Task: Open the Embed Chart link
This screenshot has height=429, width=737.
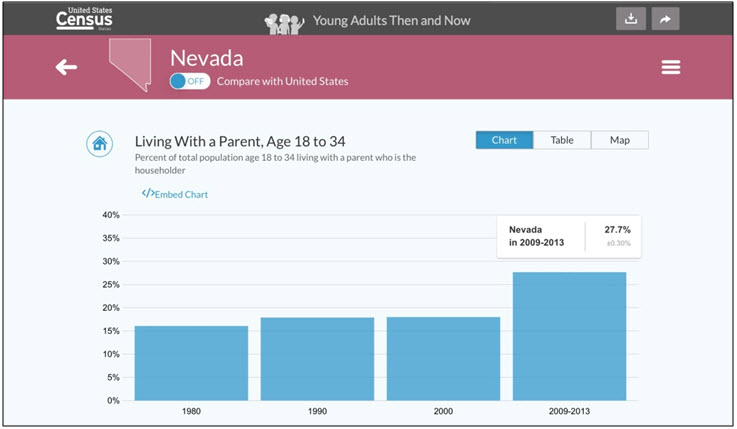Action: pos(175,194)
